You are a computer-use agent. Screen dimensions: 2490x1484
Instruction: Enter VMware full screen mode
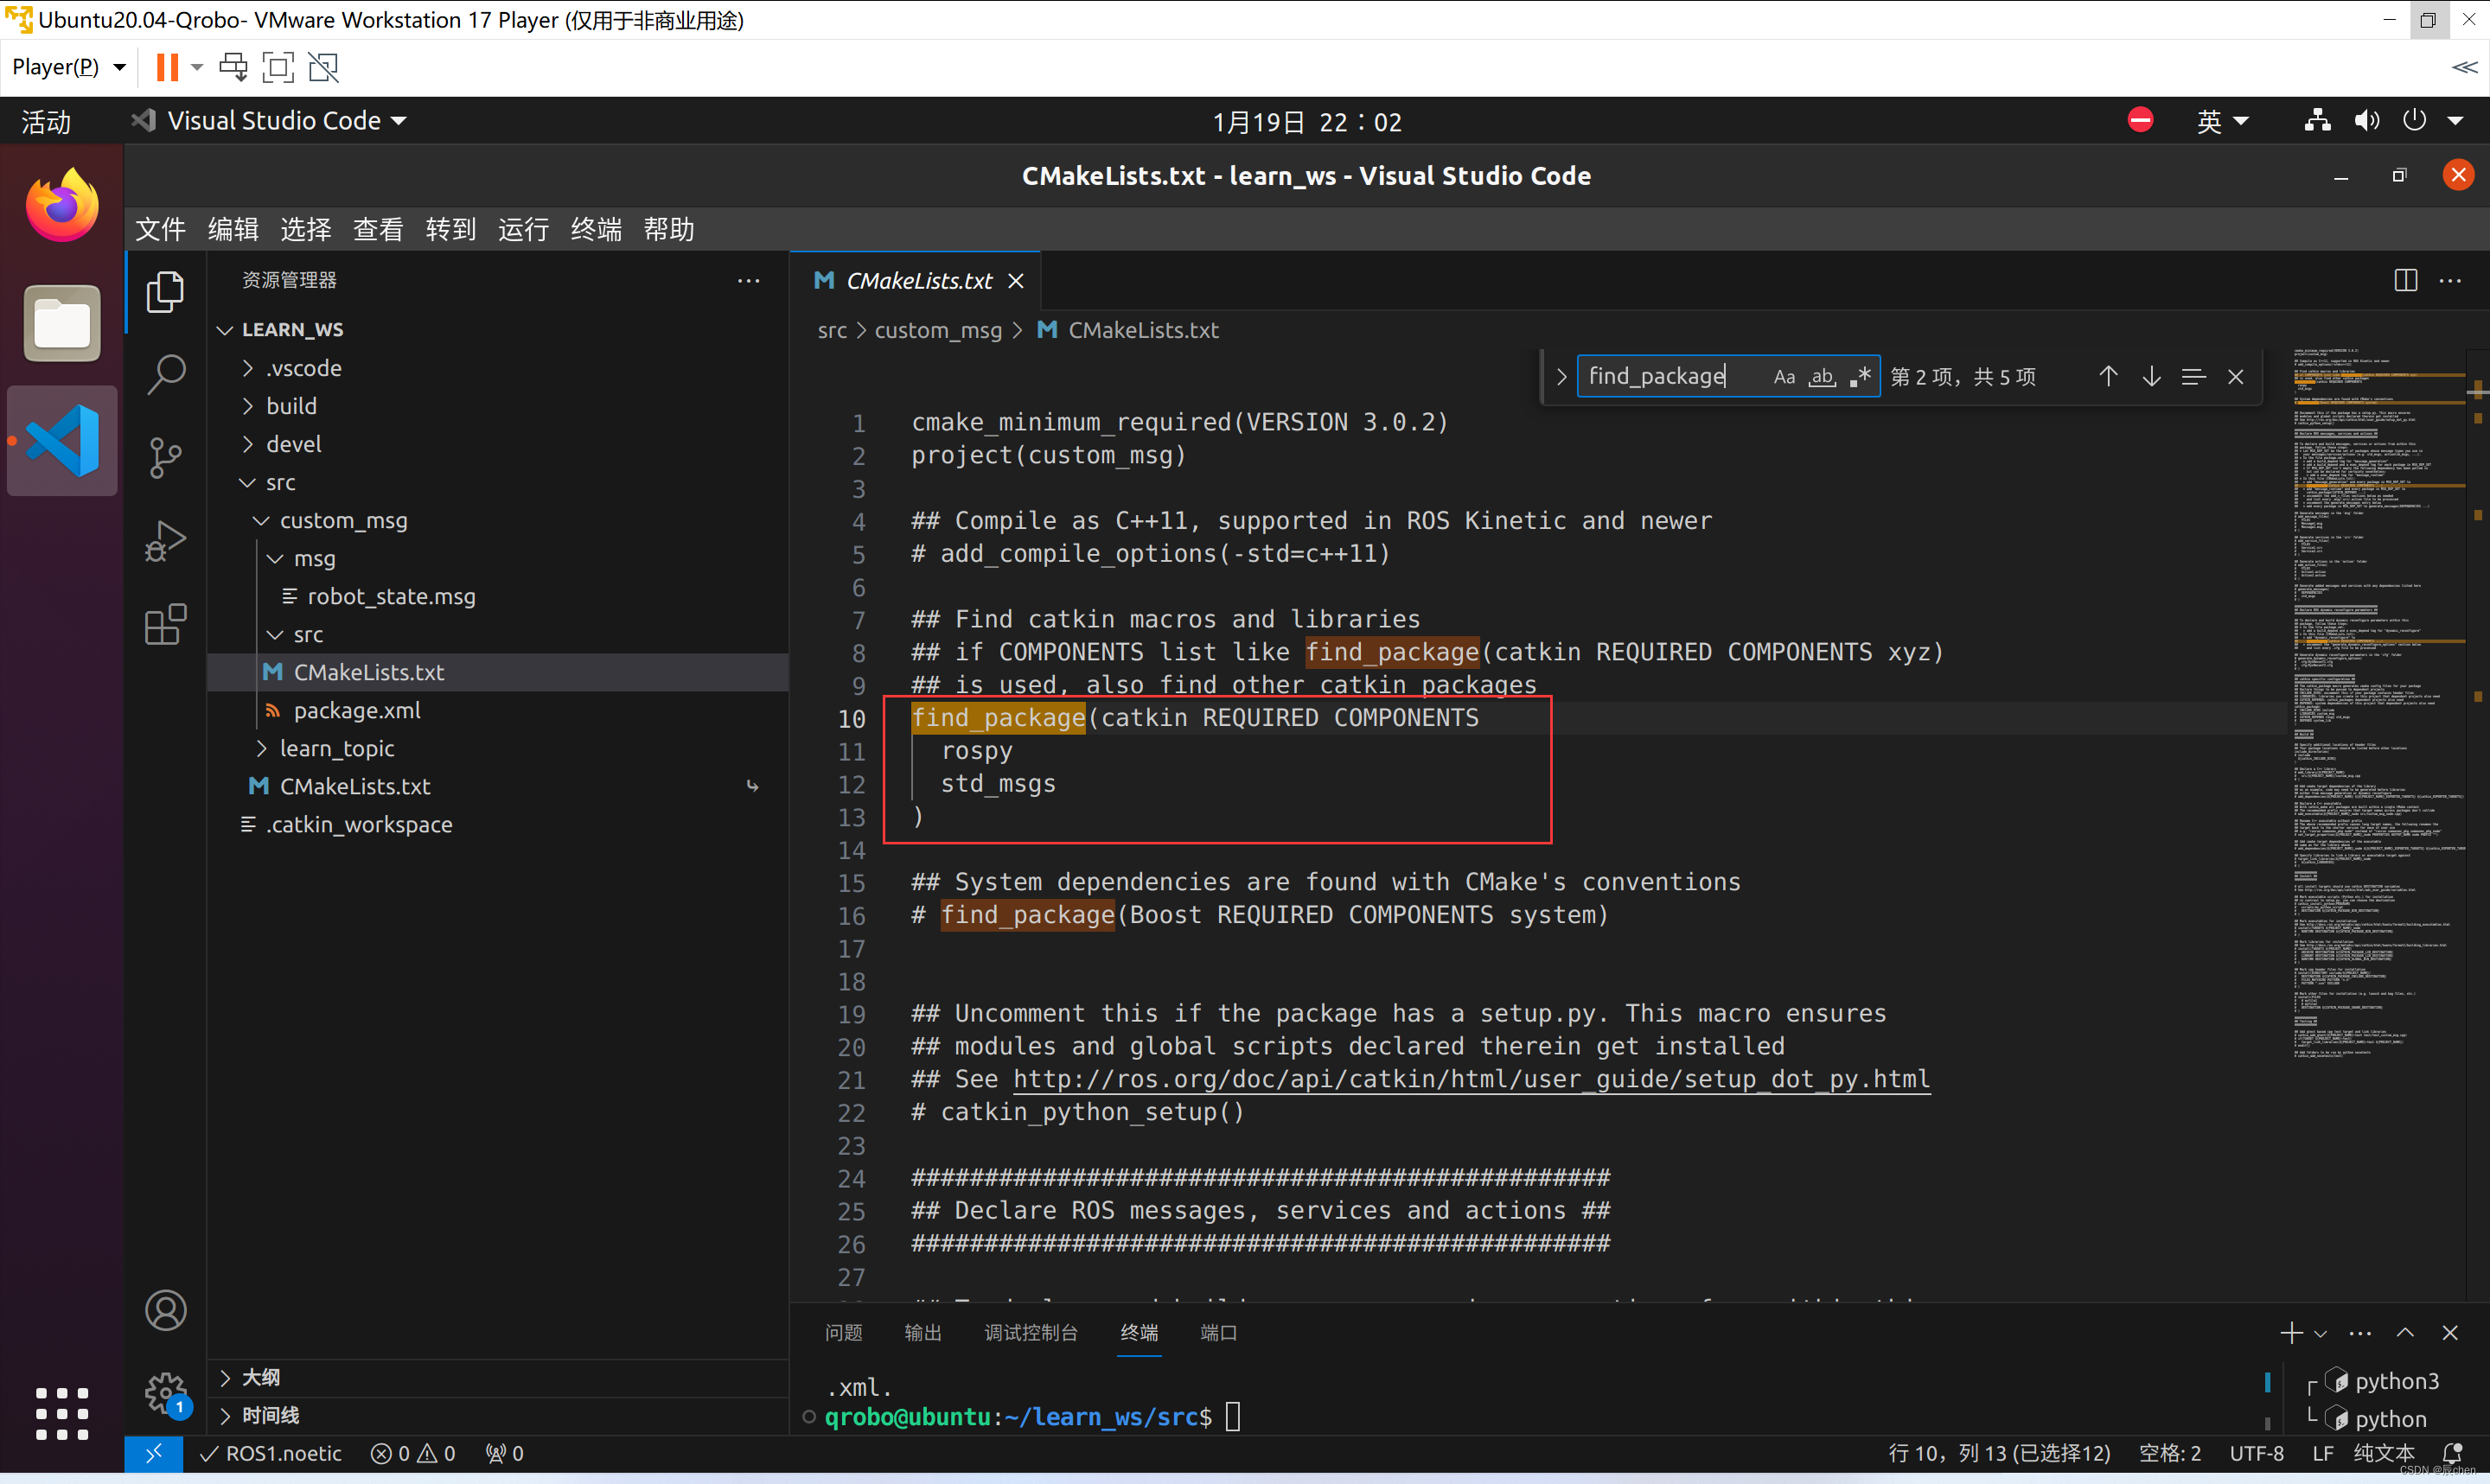tap(277, 67)
